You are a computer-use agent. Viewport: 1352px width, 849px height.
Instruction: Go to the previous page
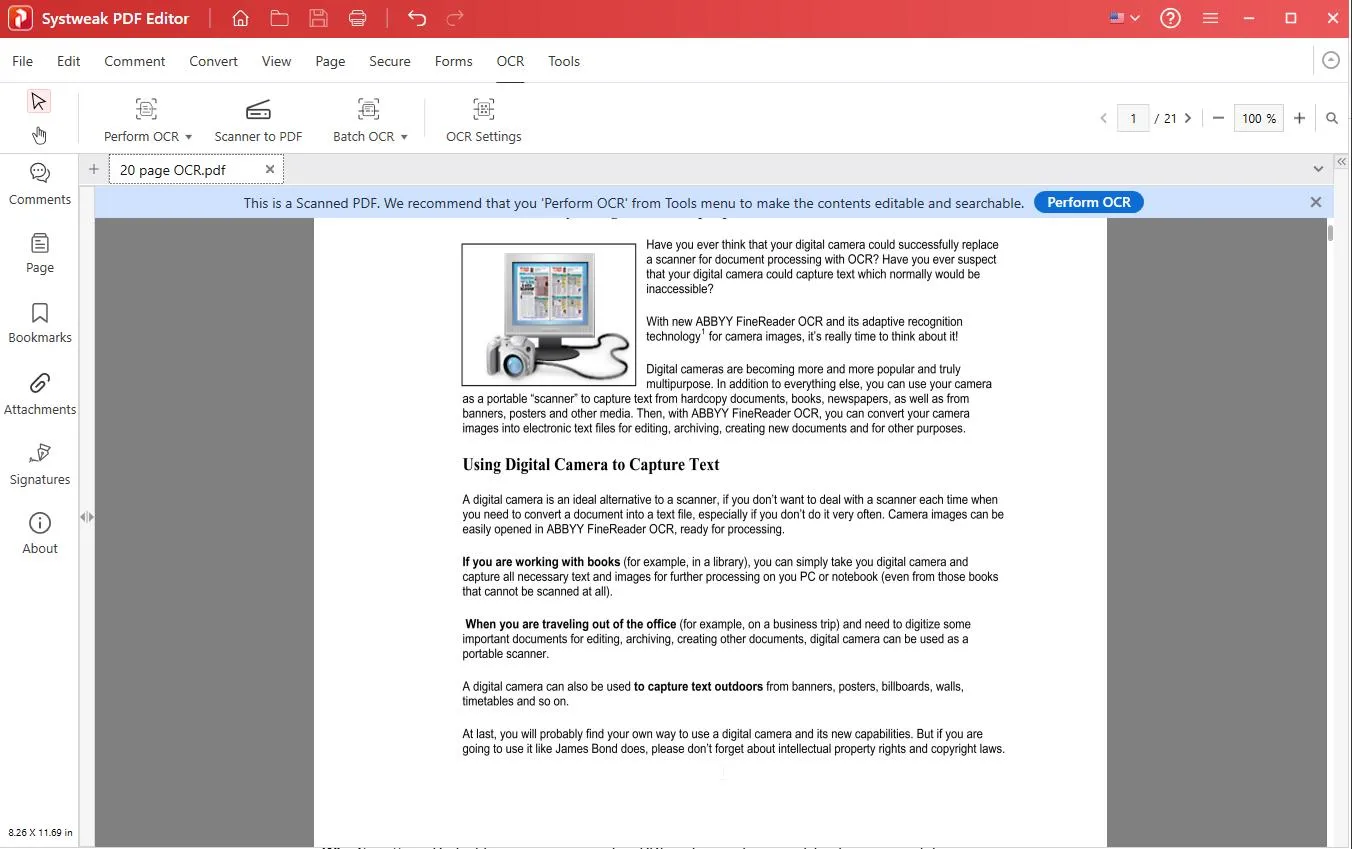coord(1104,118)
